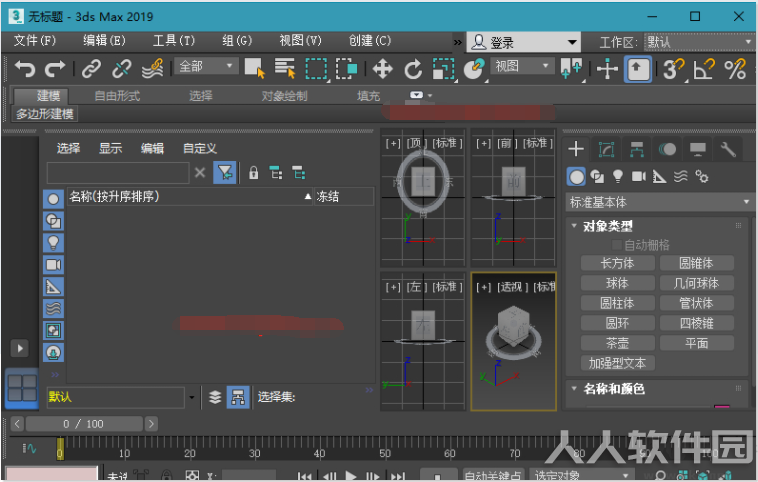758x482 pixels.
Task: Open the Motion command panel tab
Action: pos(667,149)
